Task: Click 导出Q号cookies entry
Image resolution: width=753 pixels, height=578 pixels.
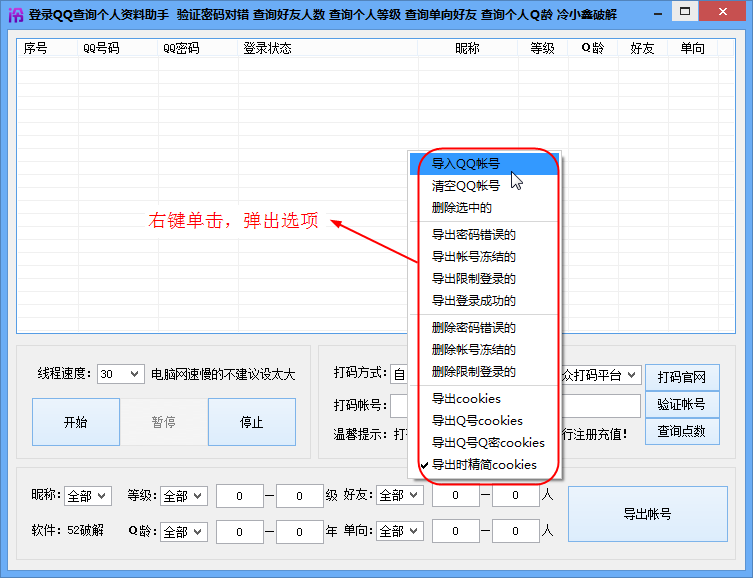Action: point(484,421)
